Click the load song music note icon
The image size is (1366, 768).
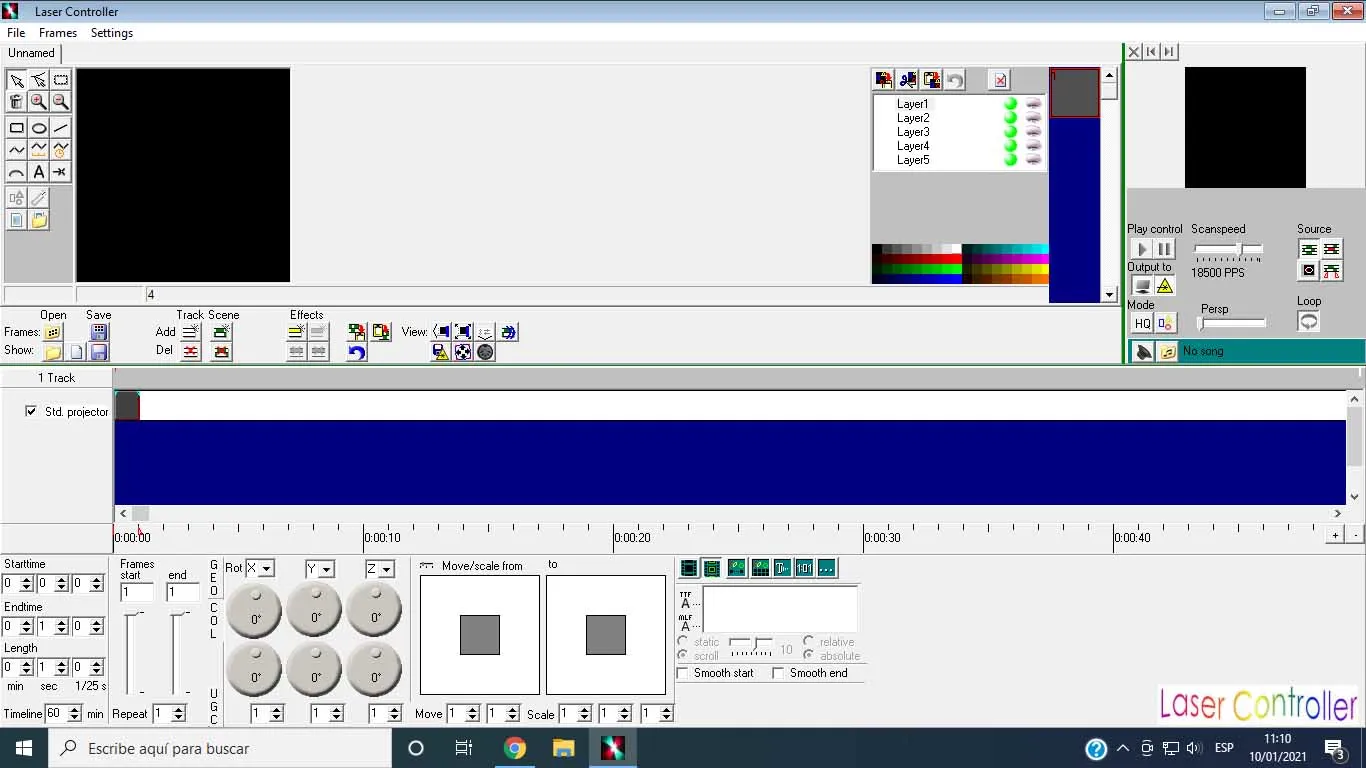[x=1166, y=352]
